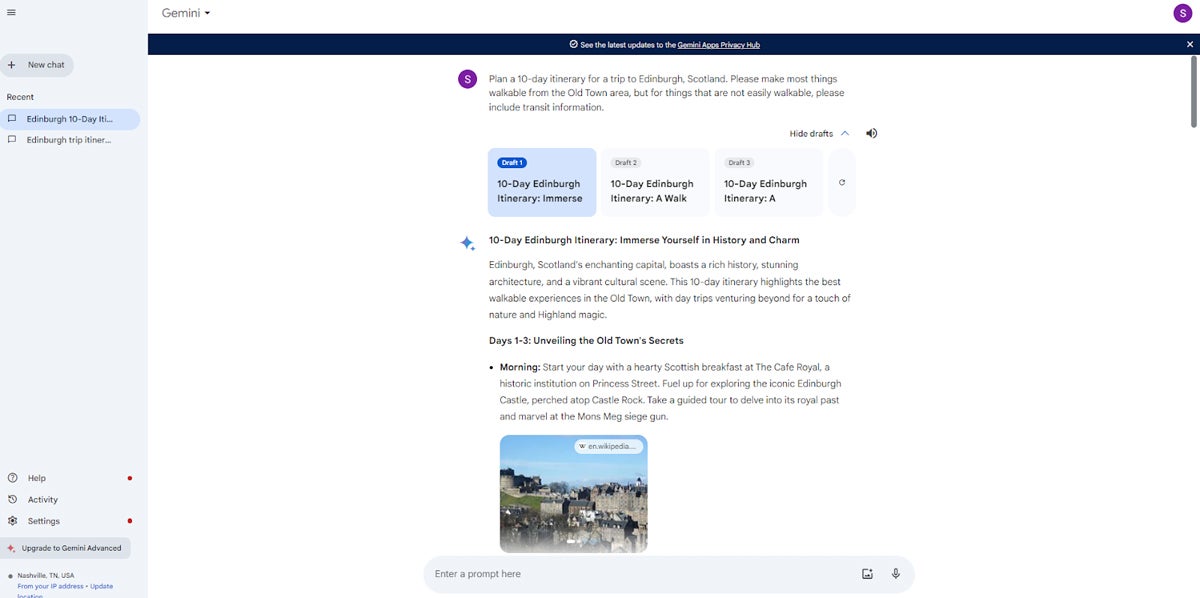Start a New chat
The width and height of the screenshot is (1200, 598).
(37, 65)
